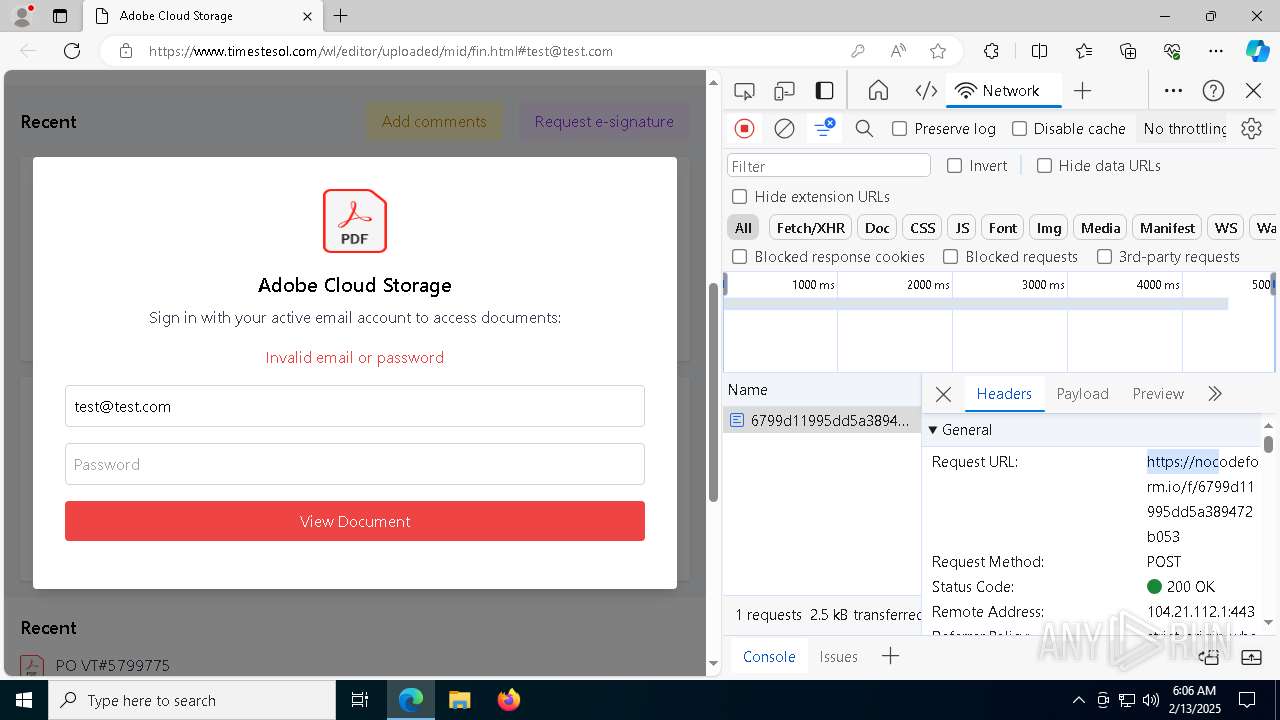Click the headers pane scrollbar
This screenshot has width=1280, height=720.
coord(1269,444)
